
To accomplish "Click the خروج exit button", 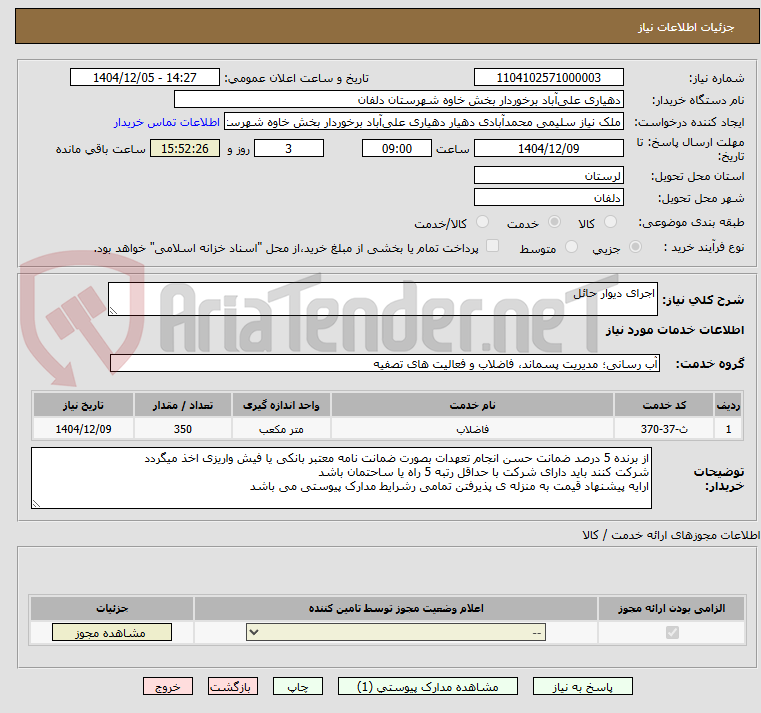I will (x=167, y=686).
